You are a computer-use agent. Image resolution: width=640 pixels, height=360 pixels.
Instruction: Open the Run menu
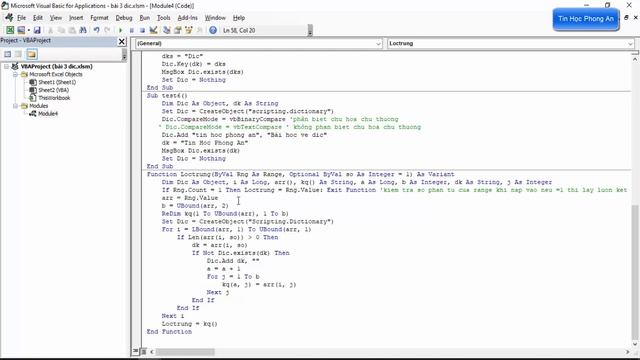point(144,18)
